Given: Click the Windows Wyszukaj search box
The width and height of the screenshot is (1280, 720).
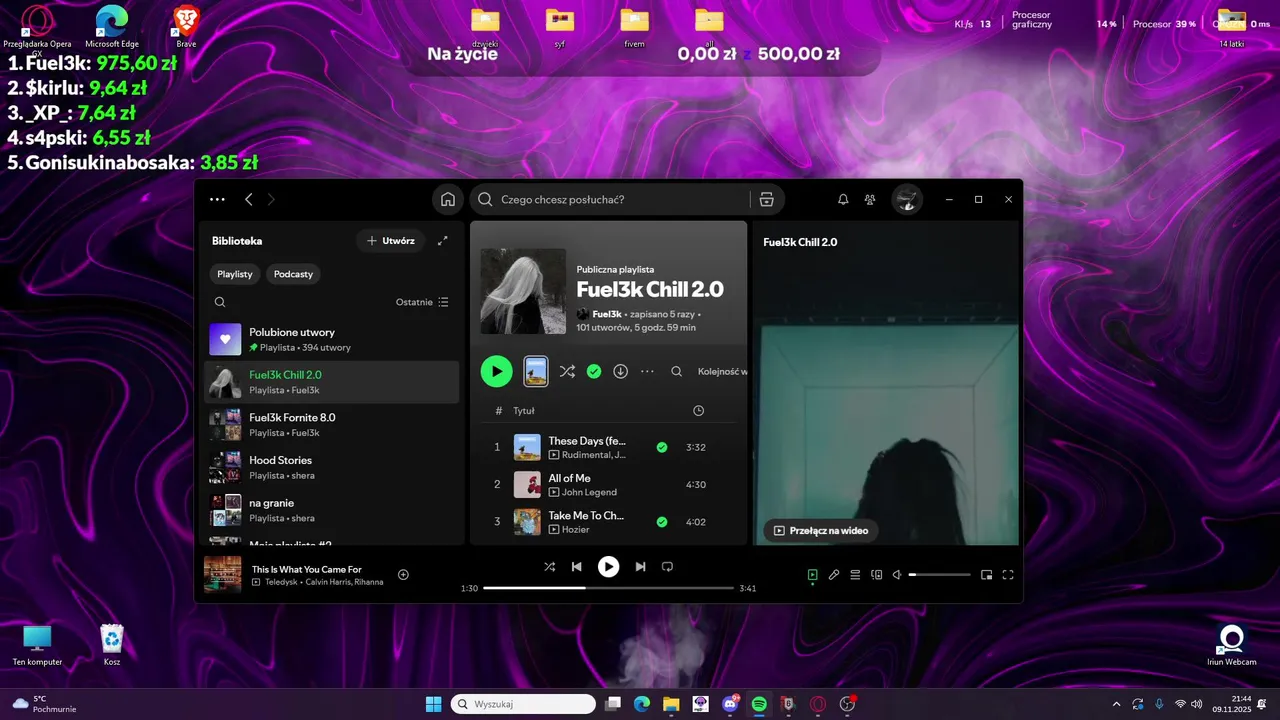Looking at the screenshot, I should (x=523, y=704).
